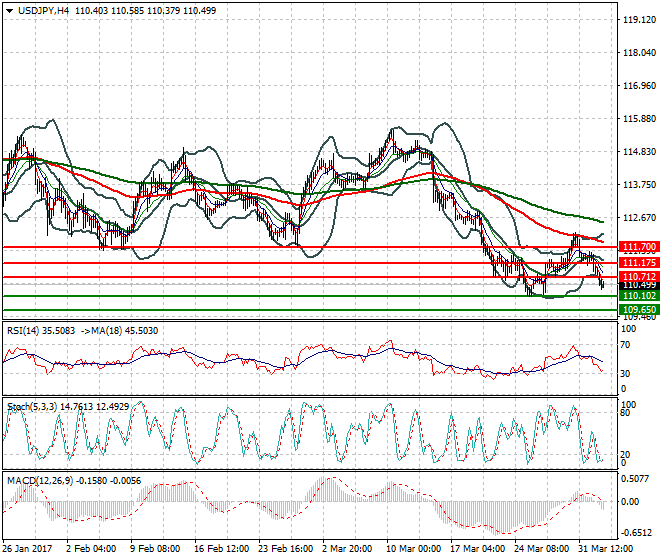Click the 0.5077 value on MACD scale
Screen dimensions: 660x560
tap(636, 478)
